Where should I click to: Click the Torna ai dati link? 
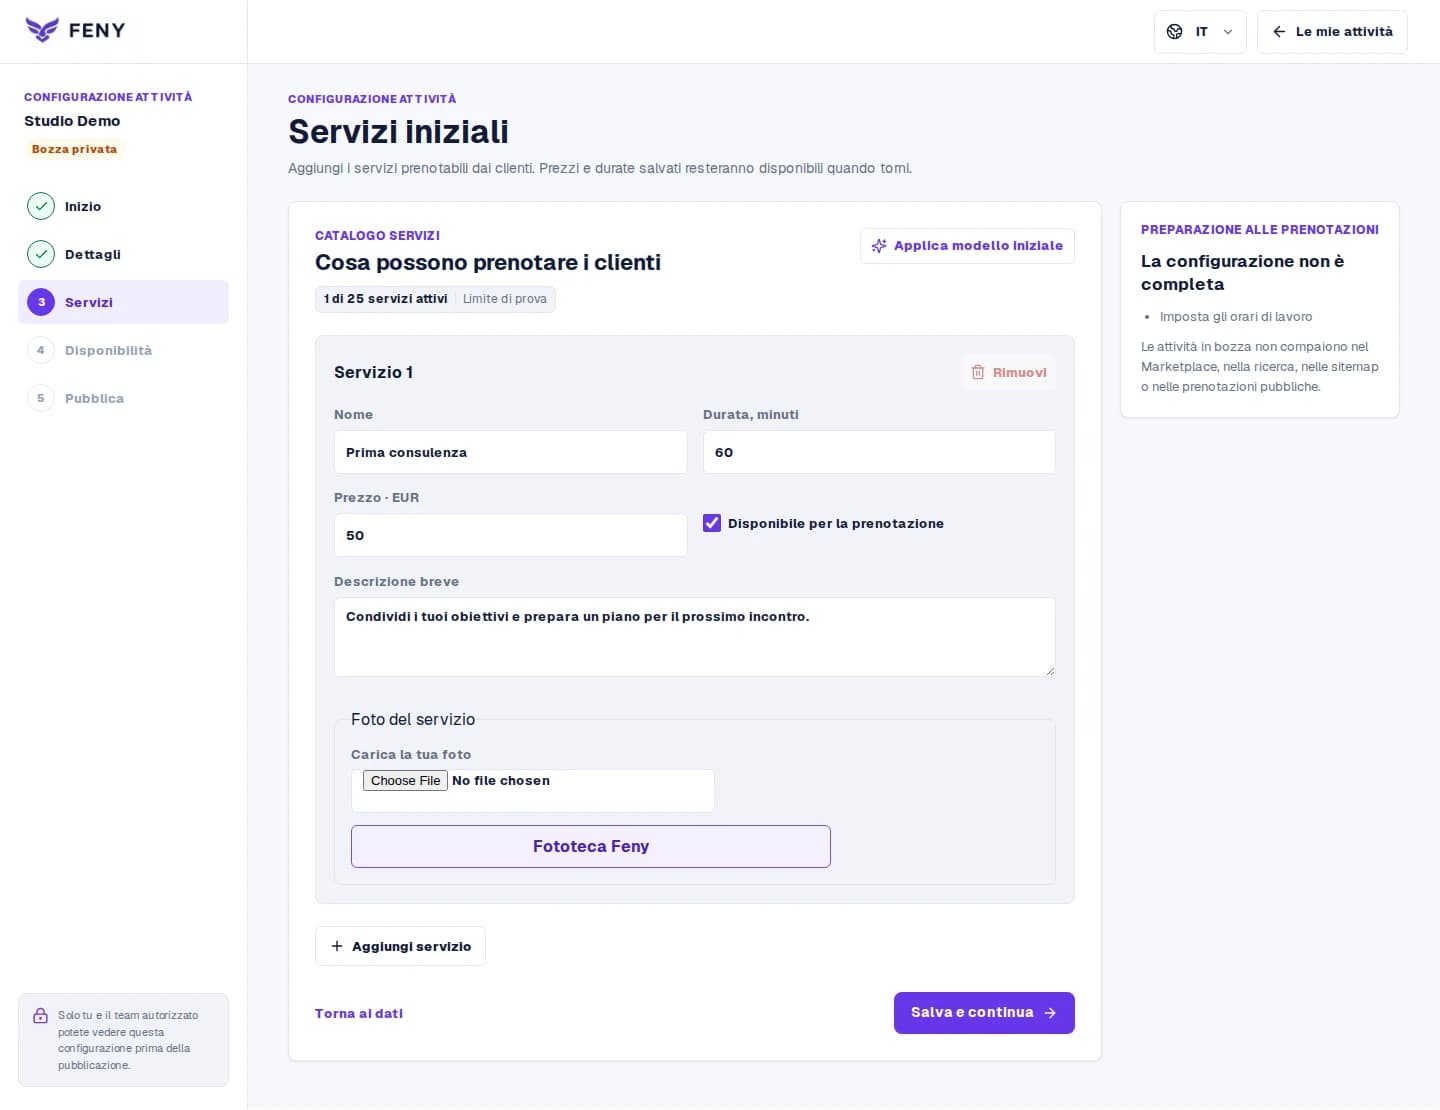click(x=359, y=1013)
